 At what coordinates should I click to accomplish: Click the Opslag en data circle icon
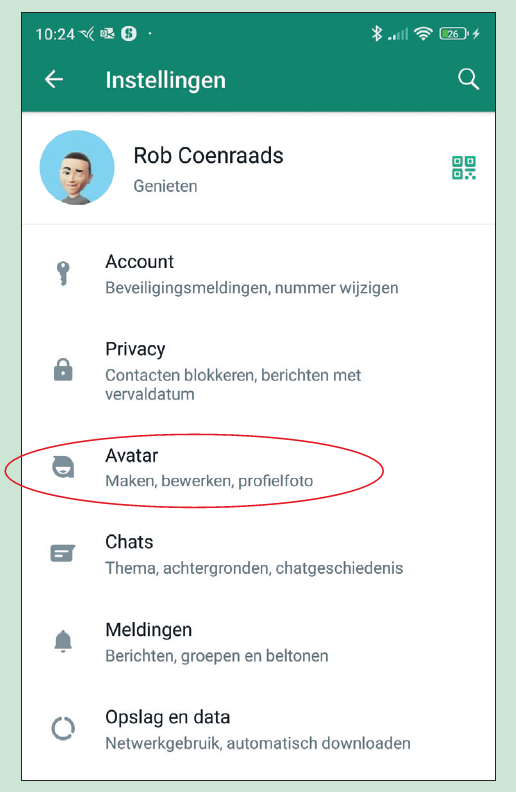tap(63, 728)
